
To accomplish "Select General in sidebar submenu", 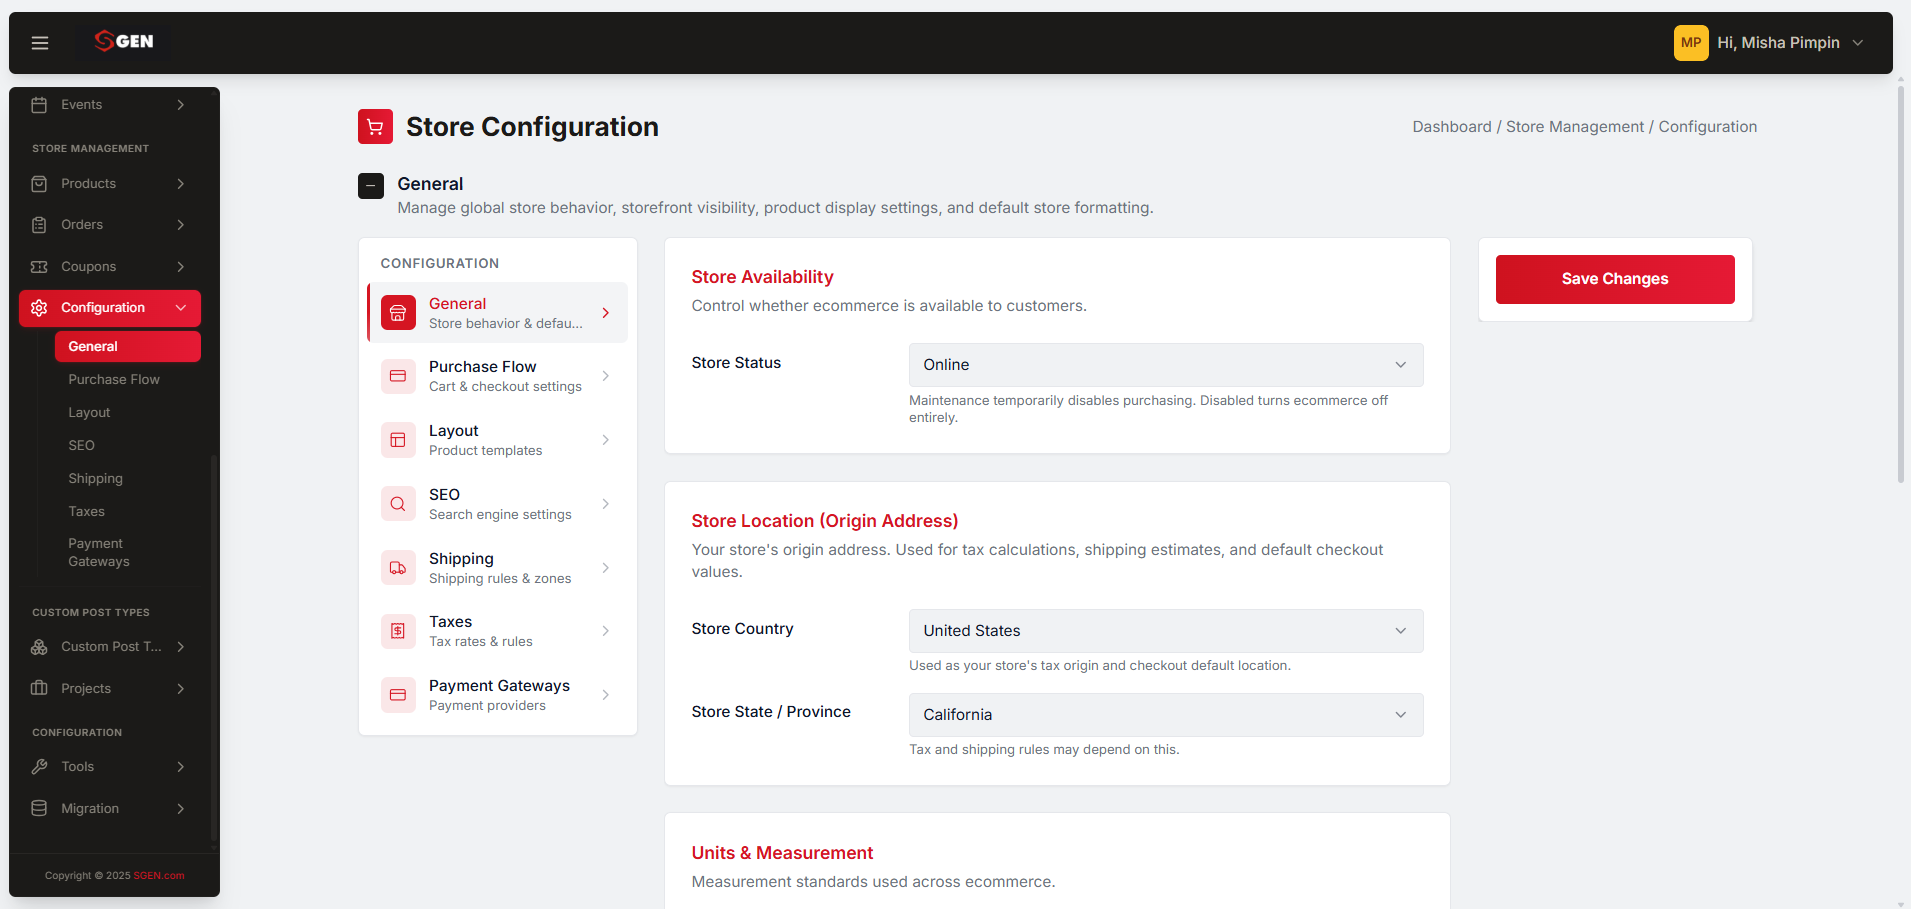I will point(128,347).
